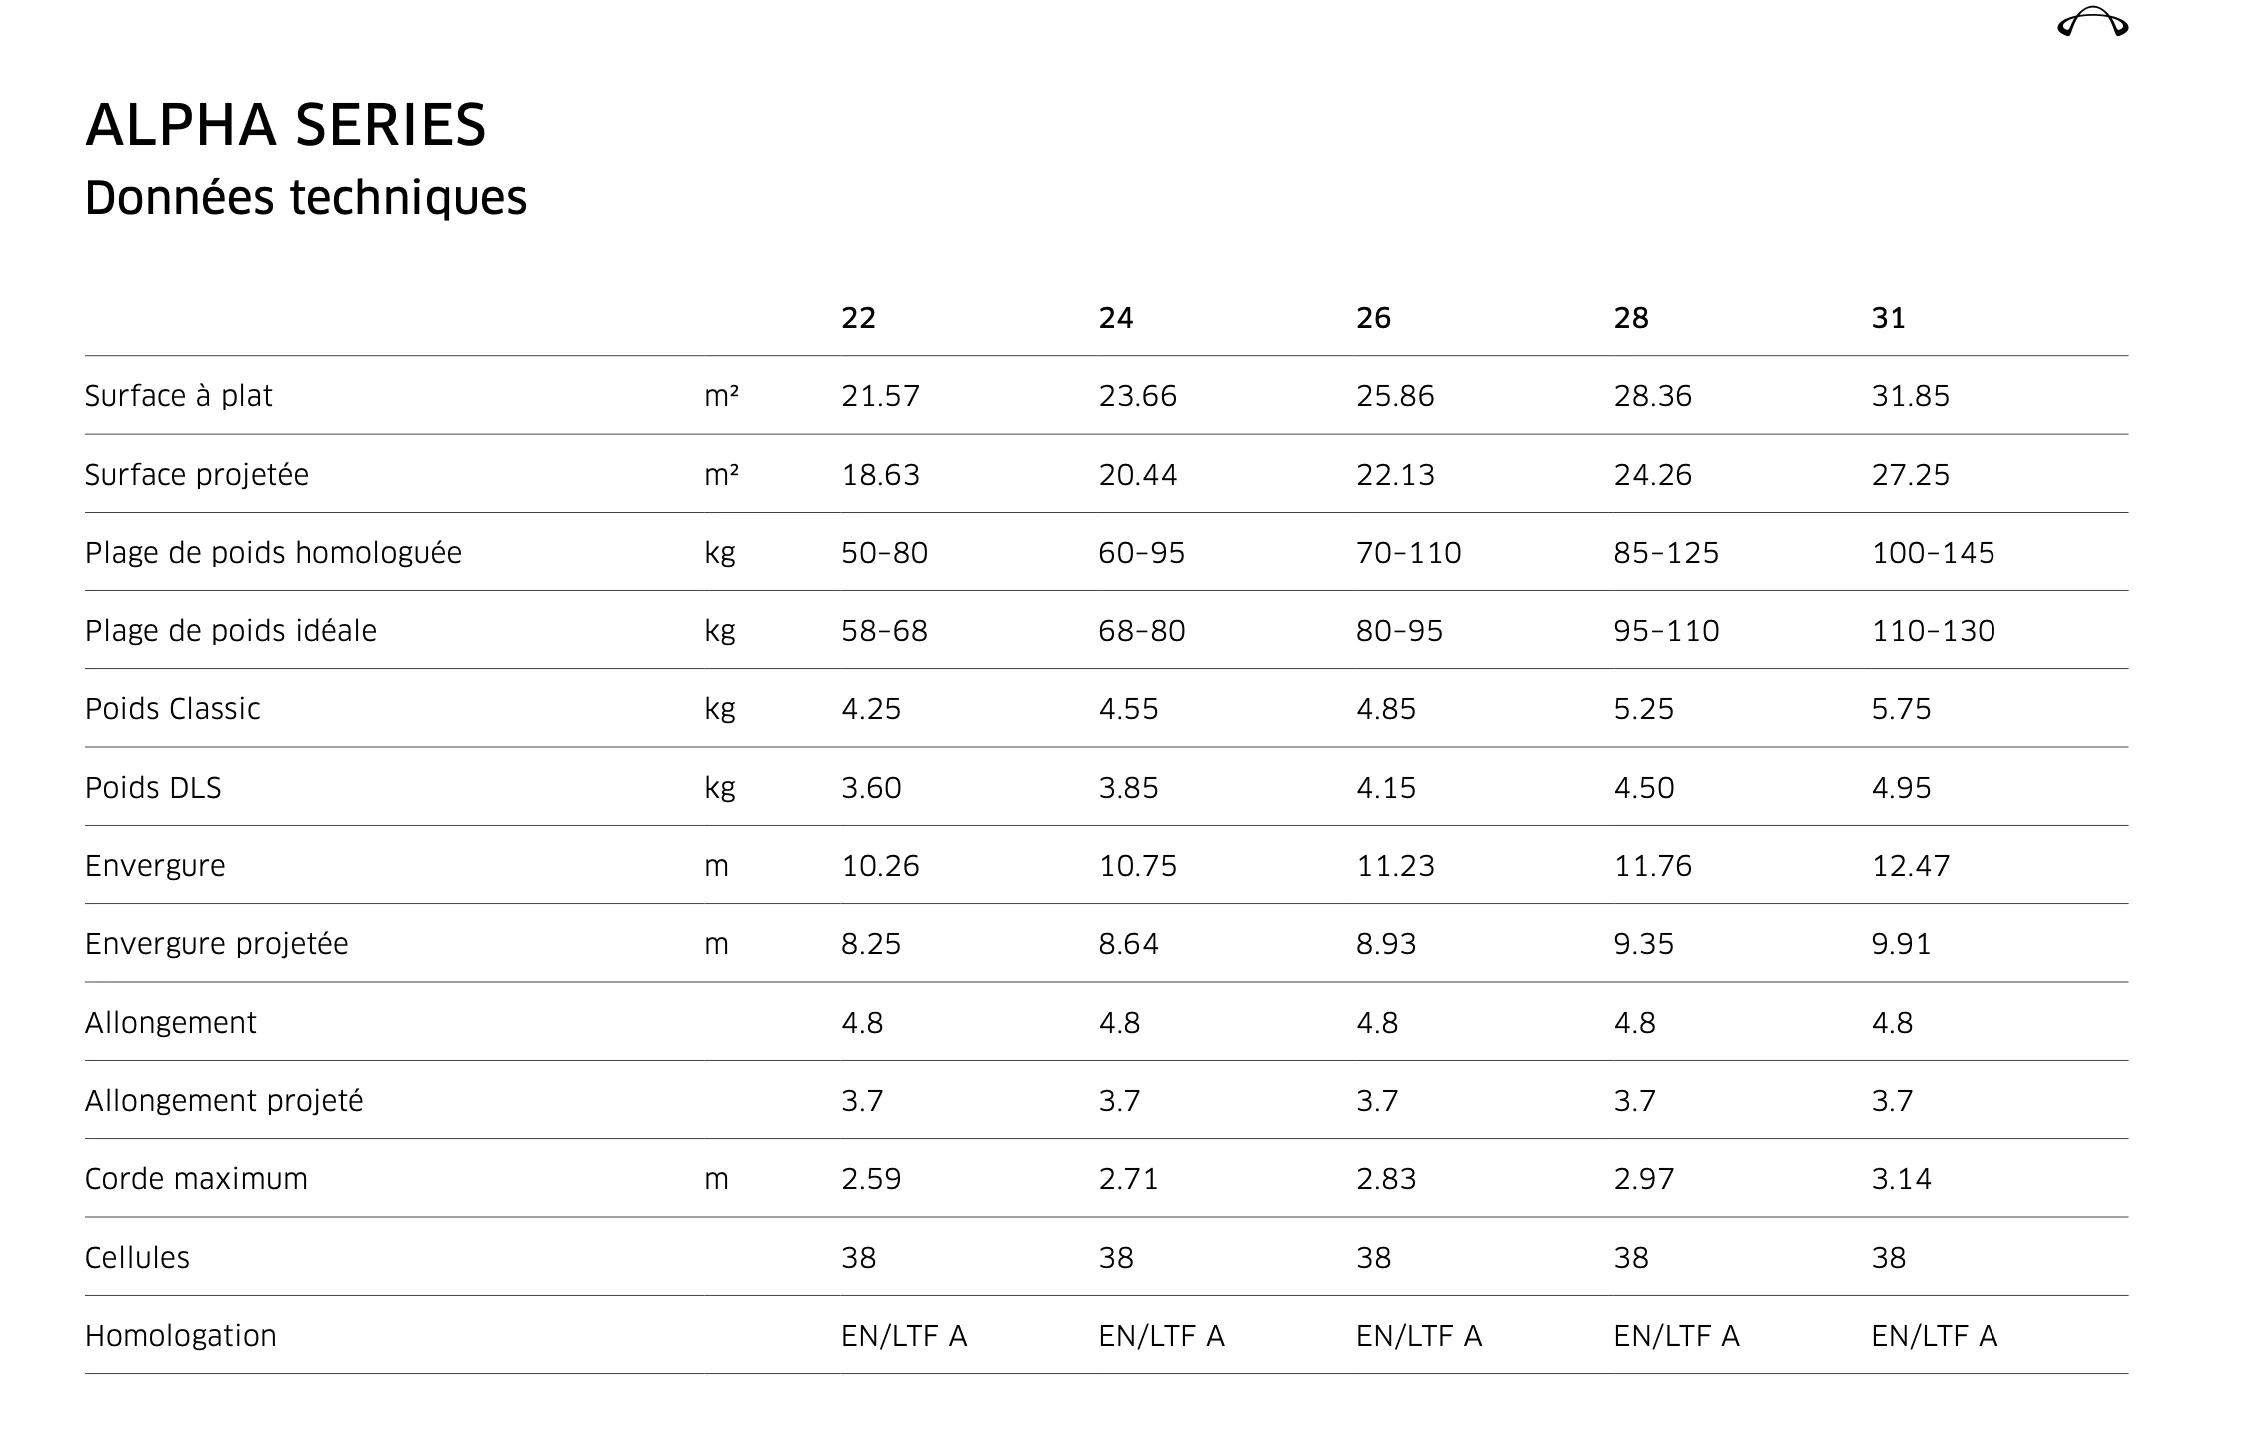Click the 11.76 Envergure value

pyautogui.click(x=1652, y=866)
